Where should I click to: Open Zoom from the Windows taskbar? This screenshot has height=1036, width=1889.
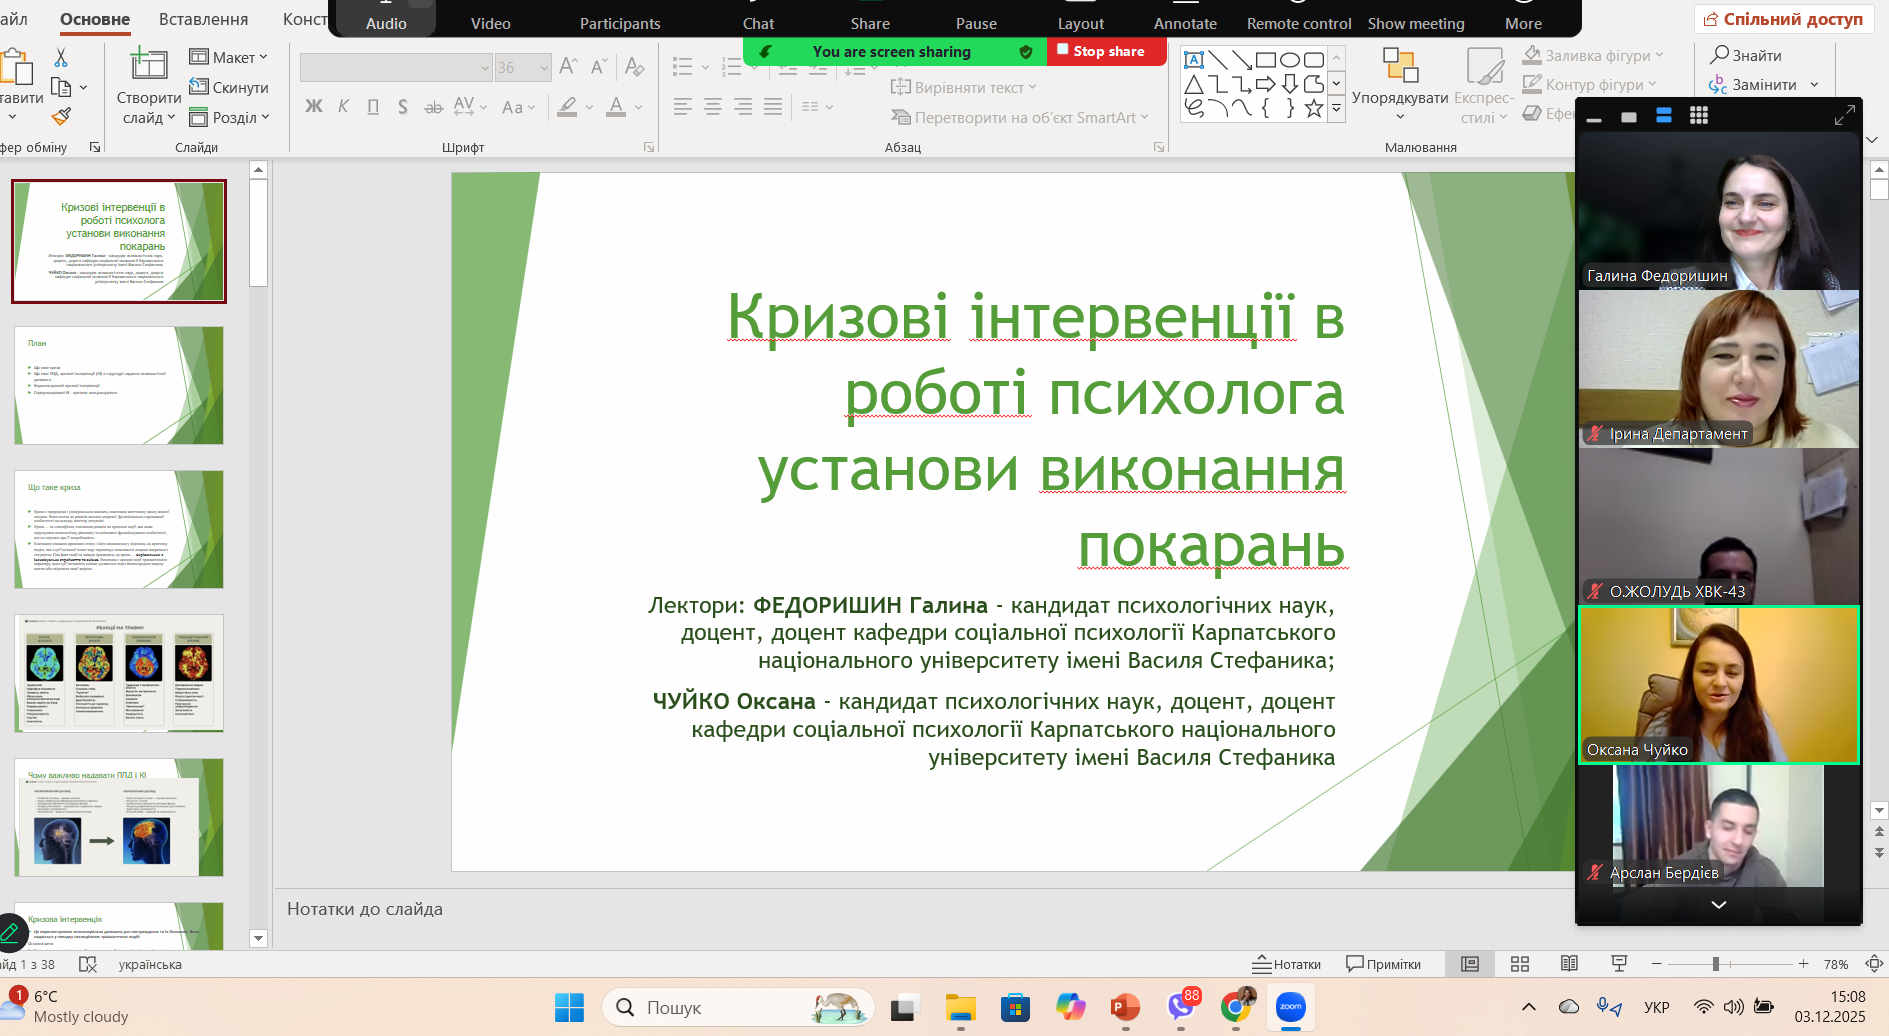point(1290,1007)
